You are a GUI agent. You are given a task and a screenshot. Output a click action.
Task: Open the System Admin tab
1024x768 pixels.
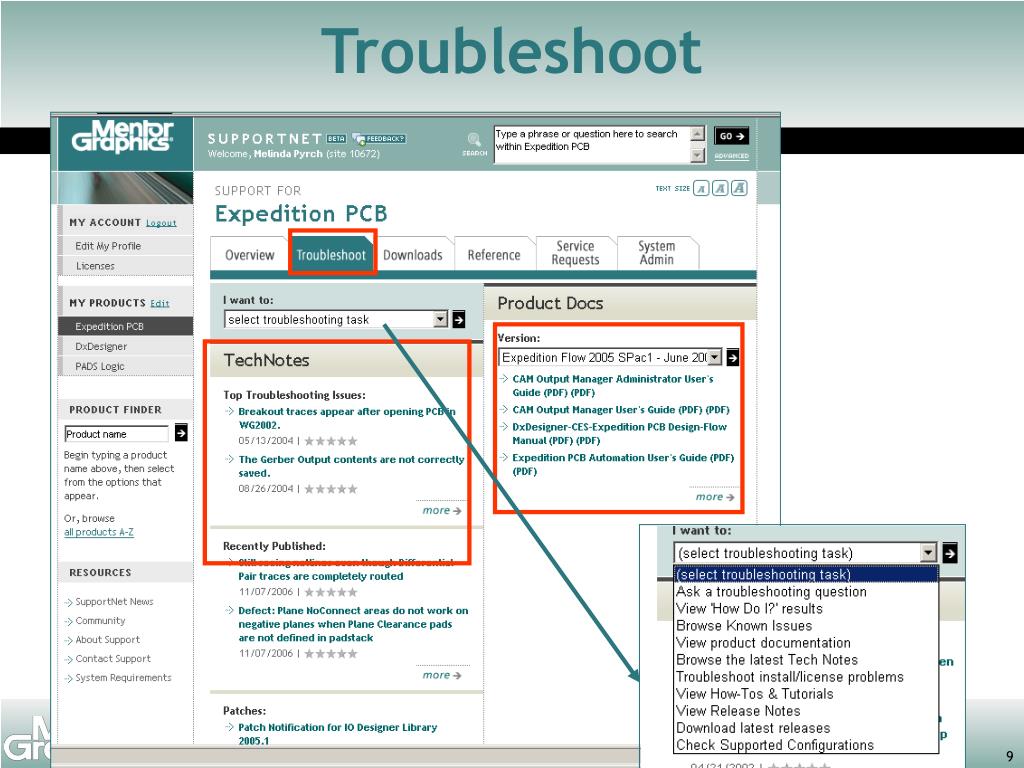656,253
